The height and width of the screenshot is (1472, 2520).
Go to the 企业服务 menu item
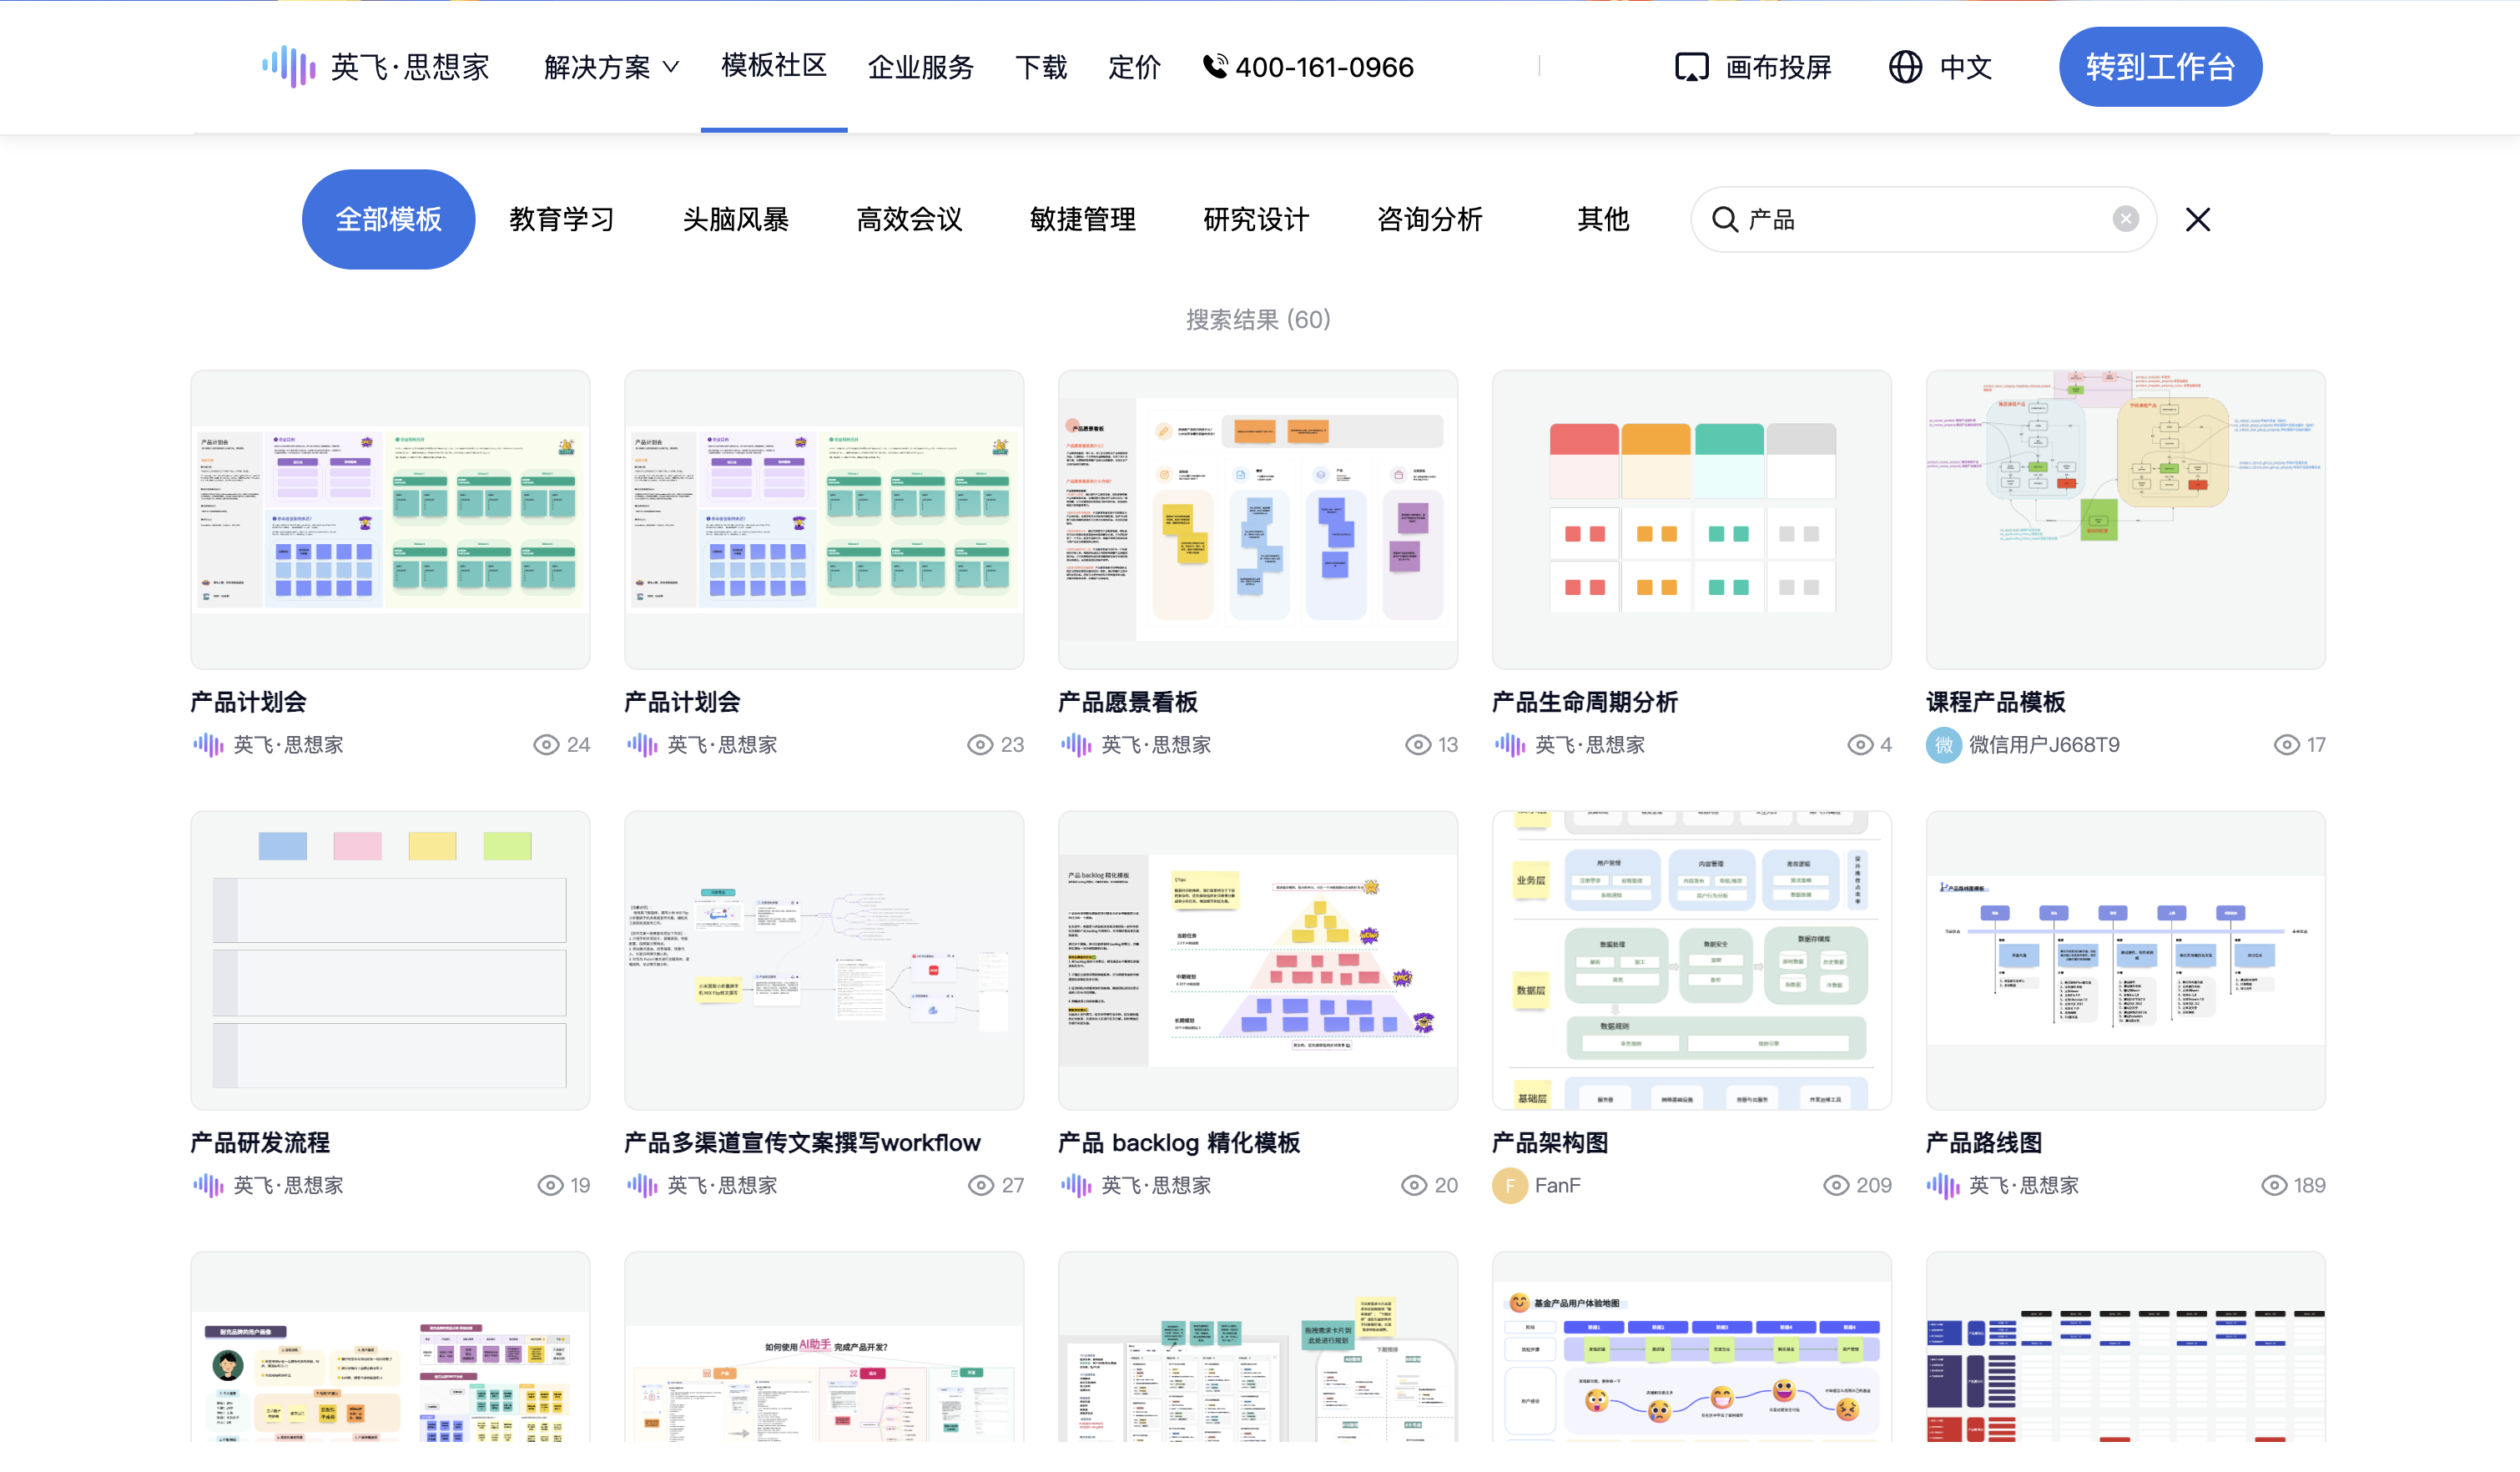[921, 67]
